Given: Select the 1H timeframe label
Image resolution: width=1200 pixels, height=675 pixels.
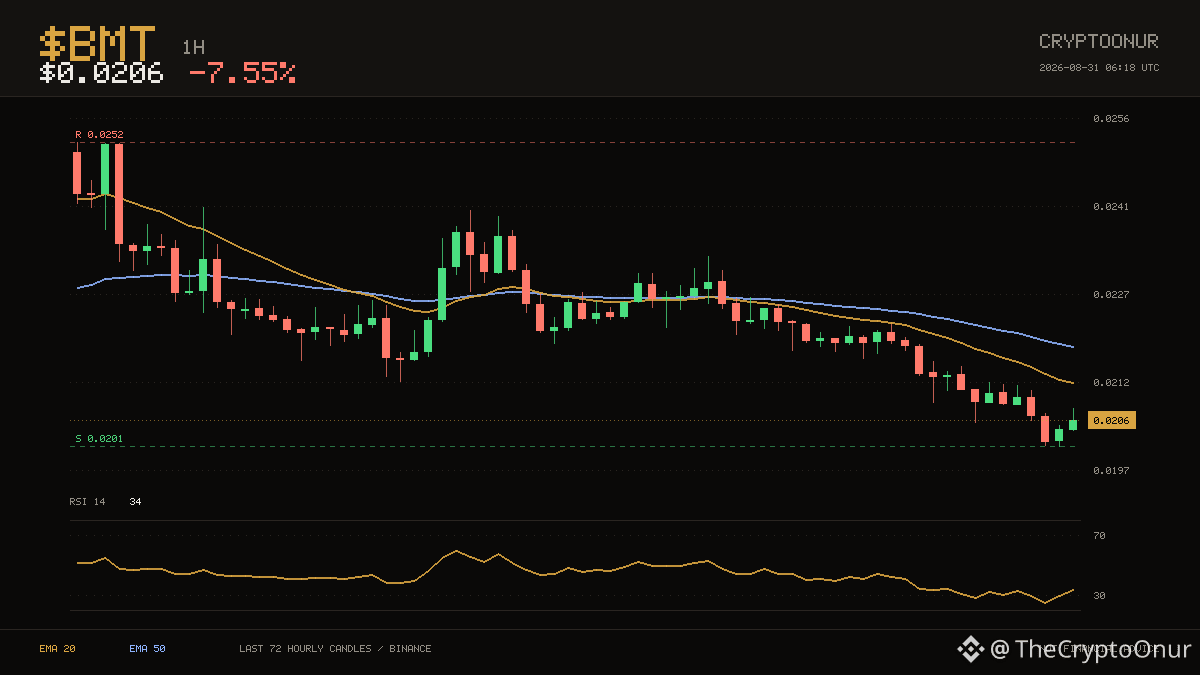Looking at the screenshot, I should (193, 47).
